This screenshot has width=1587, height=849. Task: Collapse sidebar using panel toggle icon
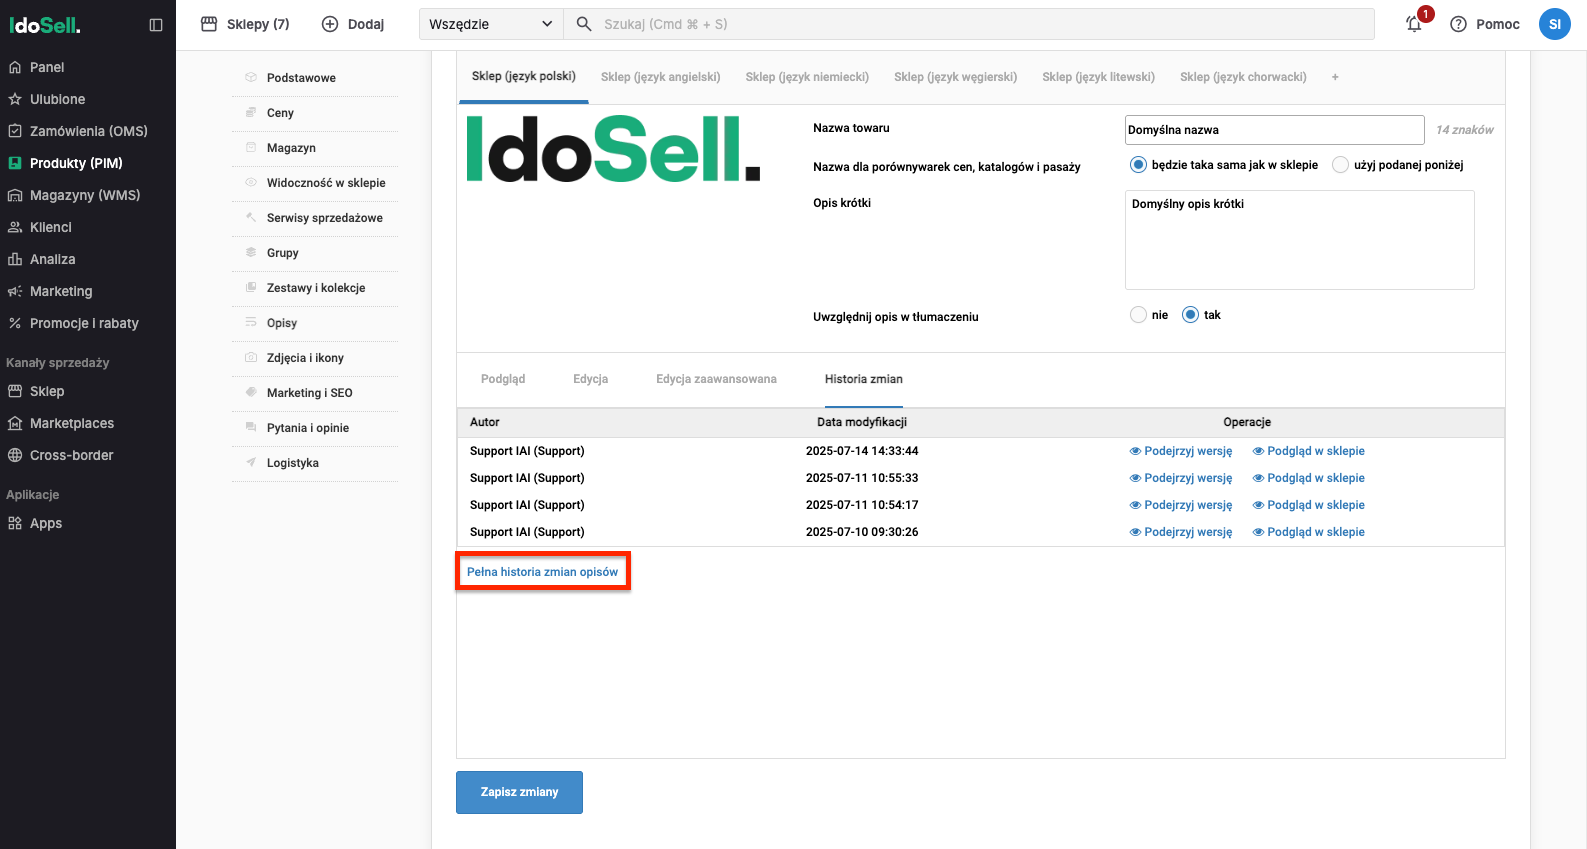click(x=156, y=25)
